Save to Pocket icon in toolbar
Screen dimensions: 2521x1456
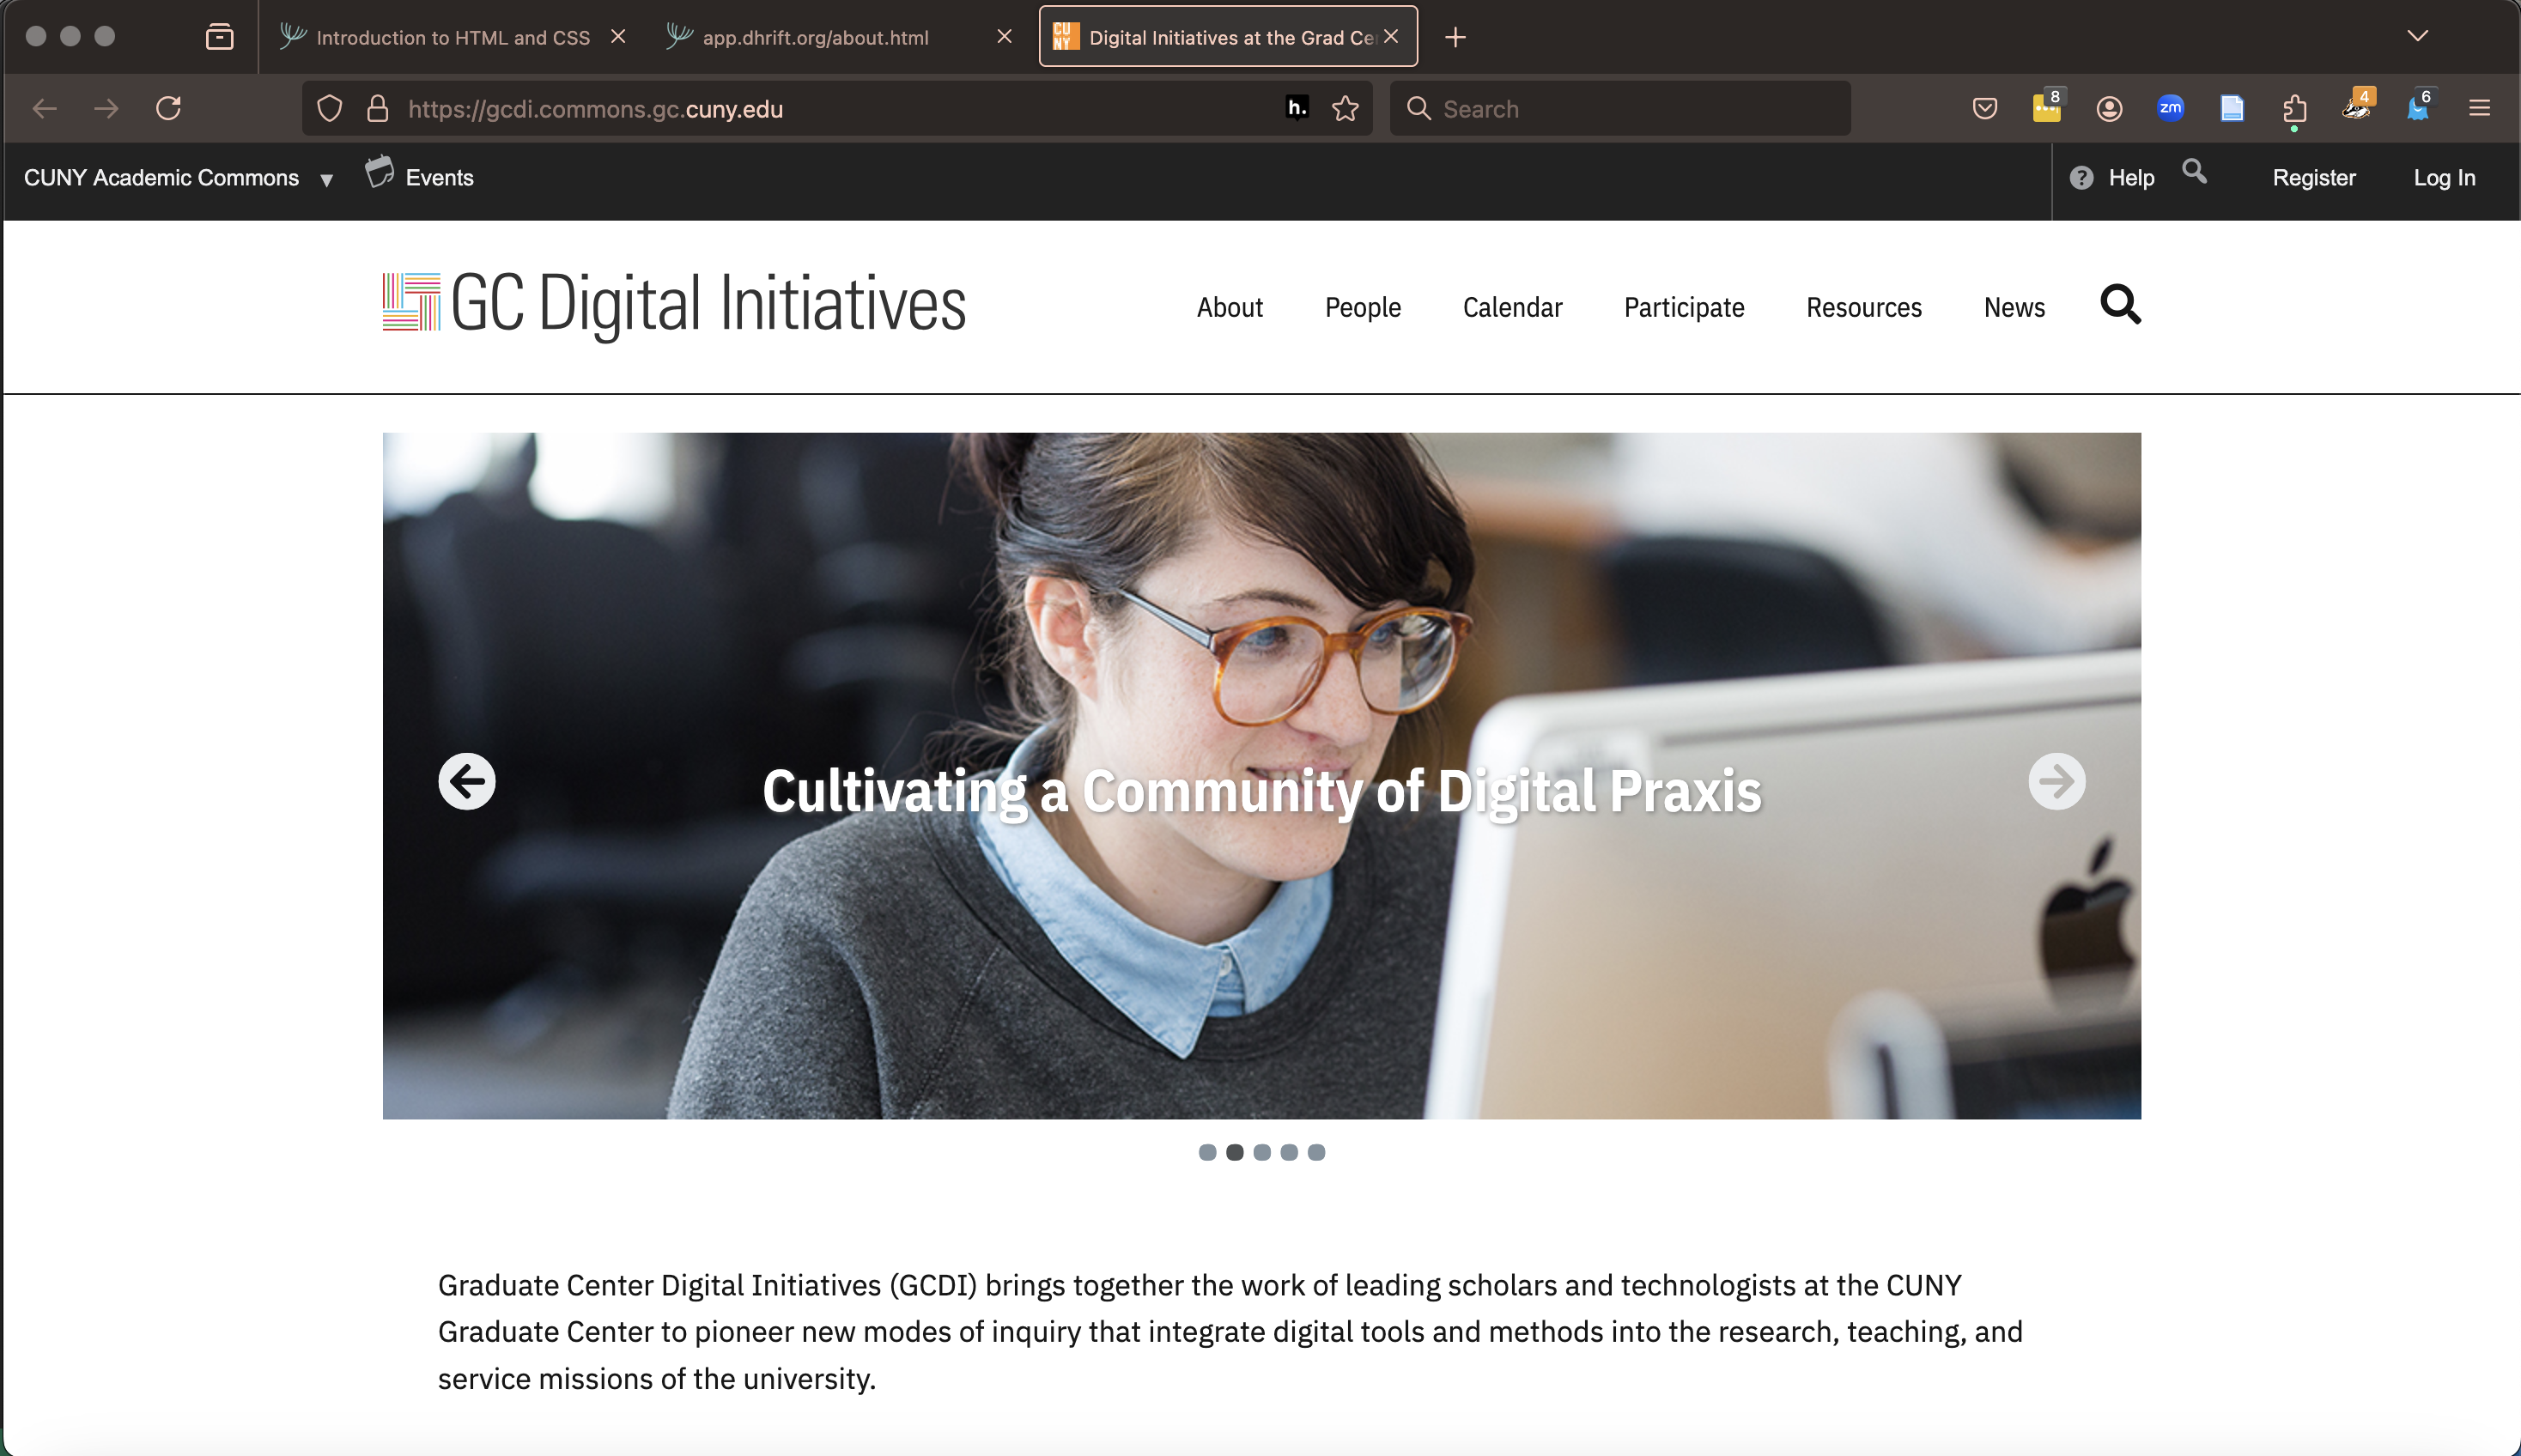click(1985, 109)
